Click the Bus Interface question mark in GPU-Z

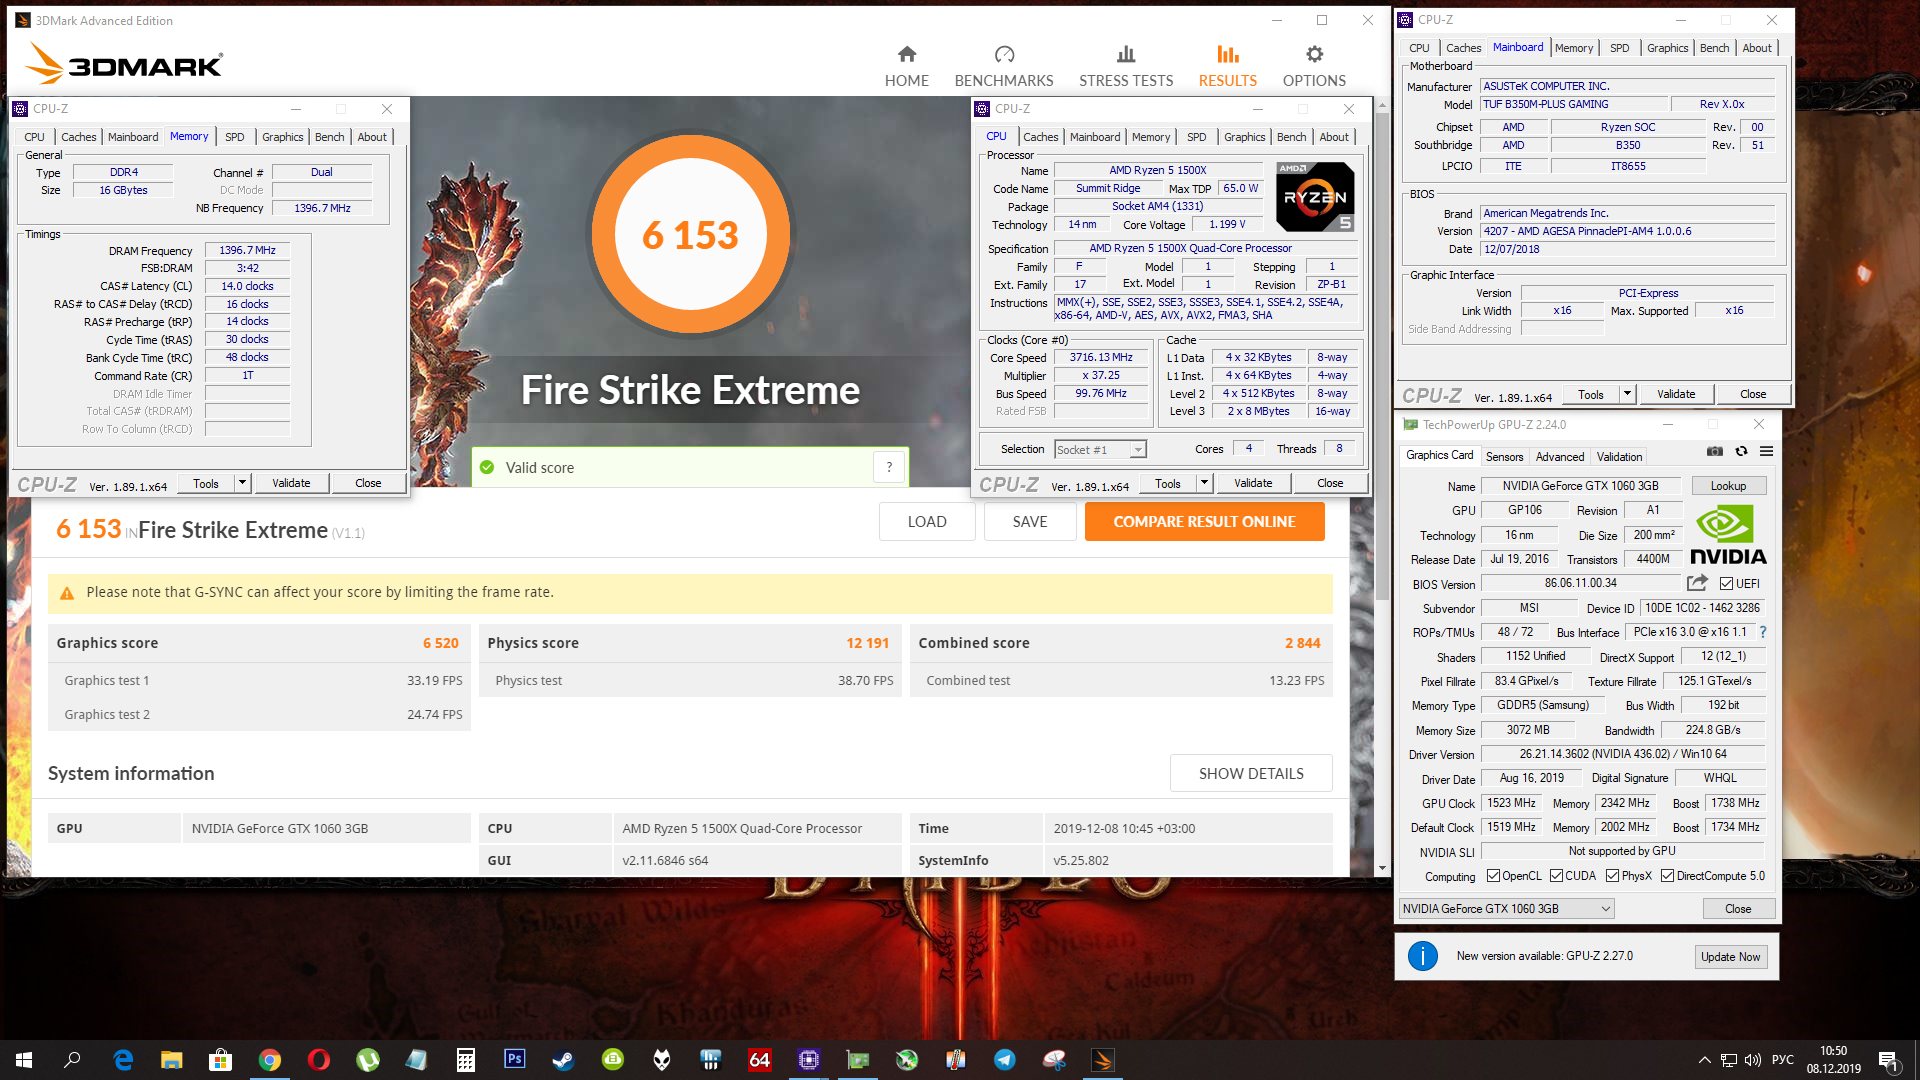click(1763, 632)
